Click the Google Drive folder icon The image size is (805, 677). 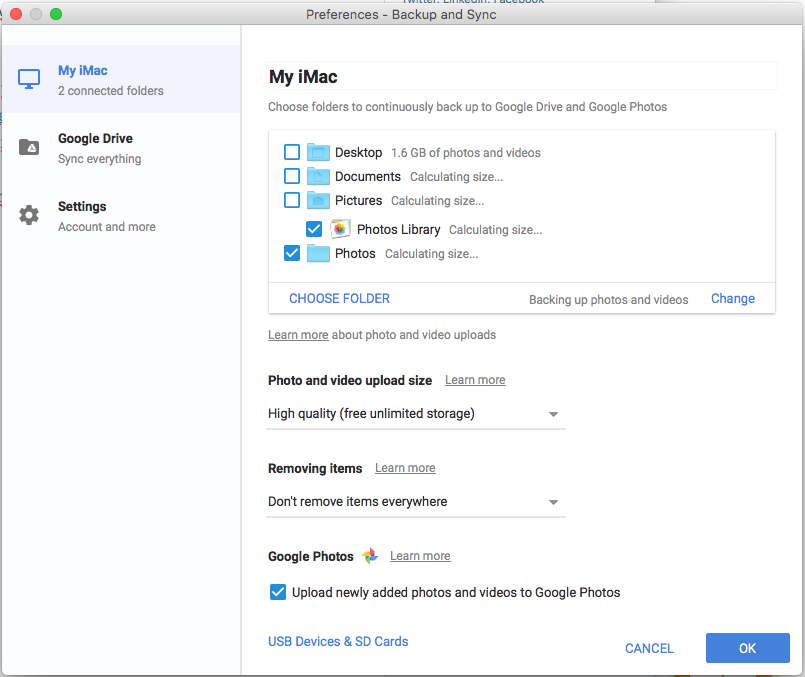29,148
